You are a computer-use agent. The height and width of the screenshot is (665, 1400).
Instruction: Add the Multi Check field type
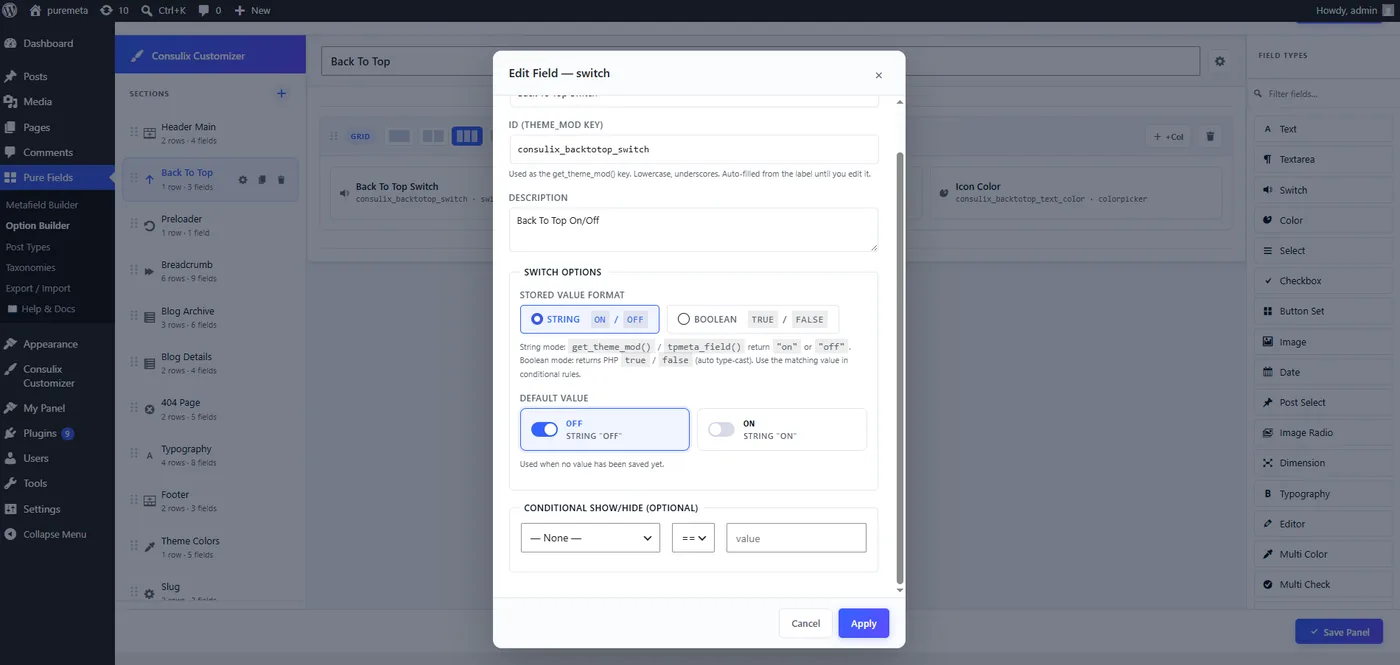[1322, 584]
